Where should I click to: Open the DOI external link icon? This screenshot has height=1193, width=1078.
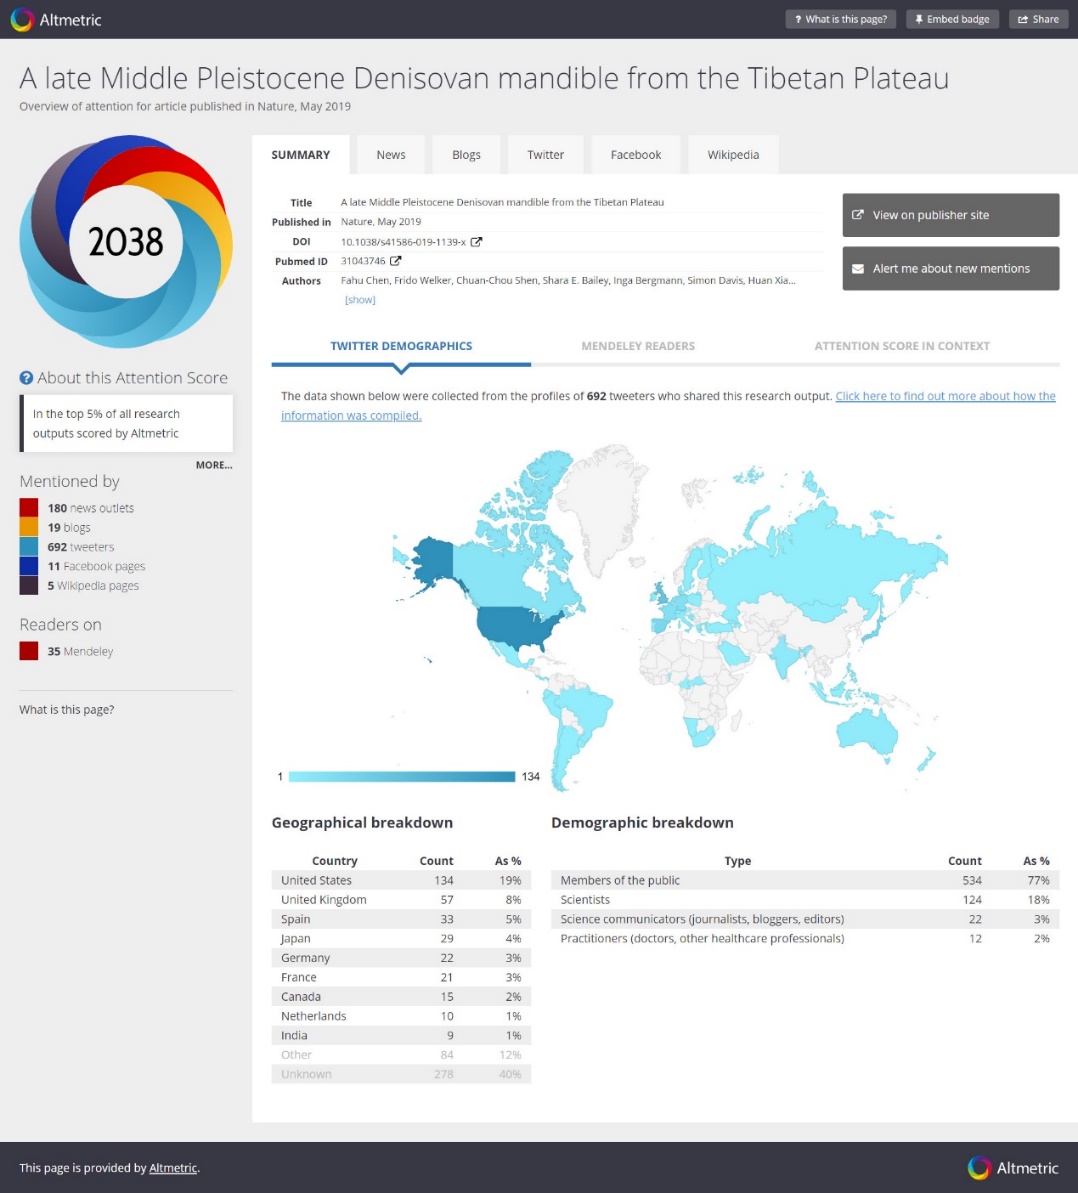click(477, 242)
